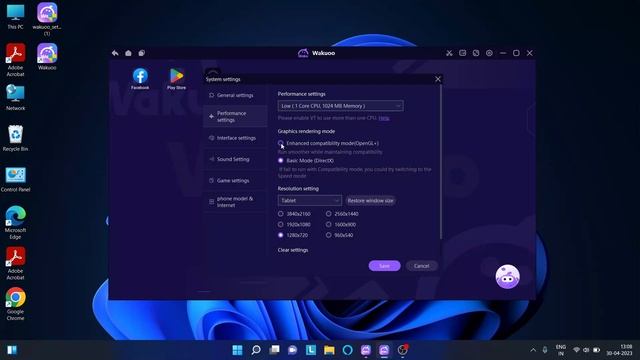Go to Game settings tab
This screenshot has width=640, height=360.
235,180
